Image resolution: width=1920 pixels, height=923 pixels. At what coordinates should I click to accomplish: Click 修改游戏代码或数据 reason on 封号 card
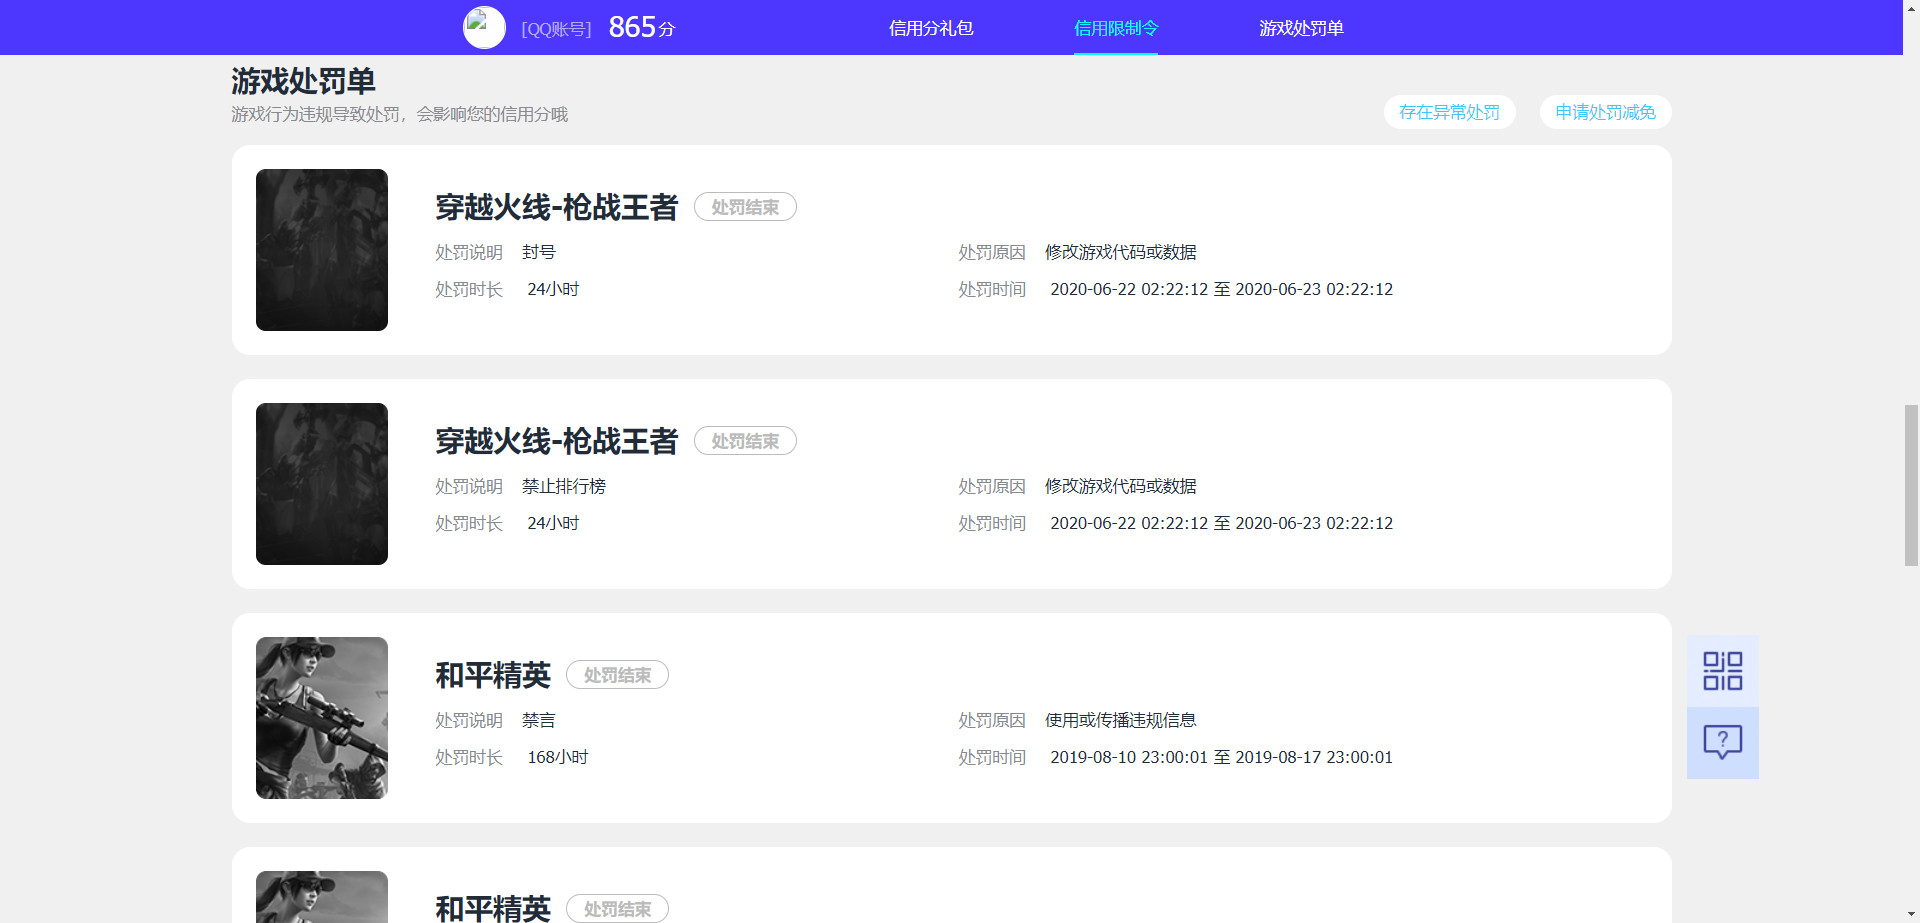(1120, 252)
